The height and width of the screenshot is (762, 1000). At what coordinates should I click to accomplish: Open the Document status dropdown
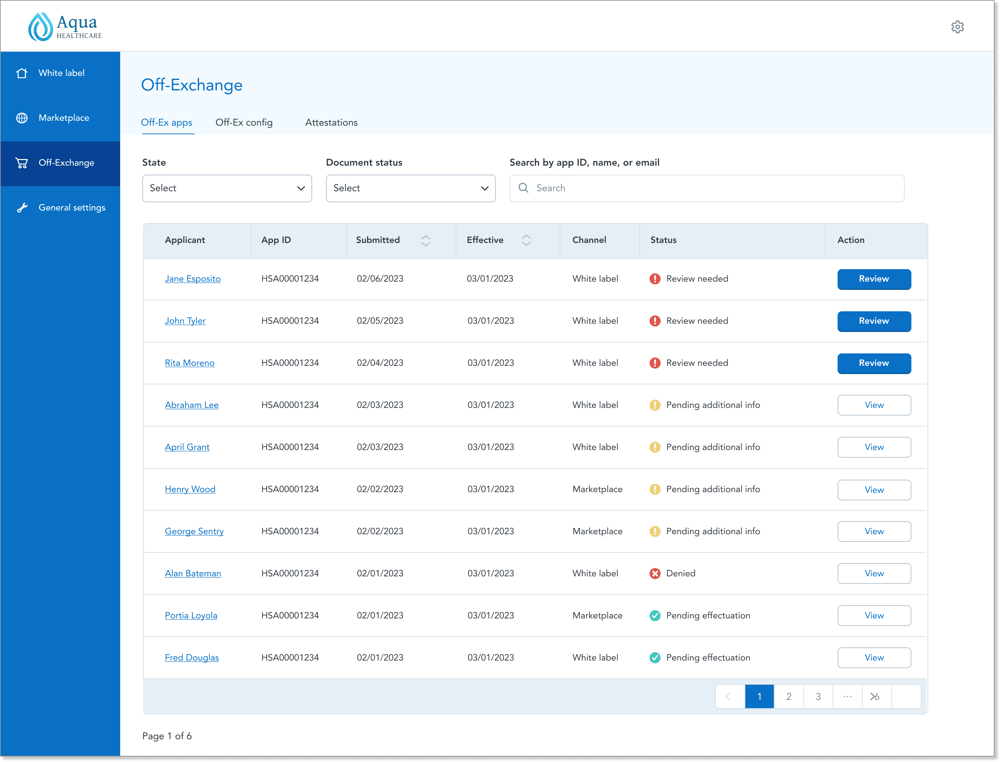click(411, 188)
